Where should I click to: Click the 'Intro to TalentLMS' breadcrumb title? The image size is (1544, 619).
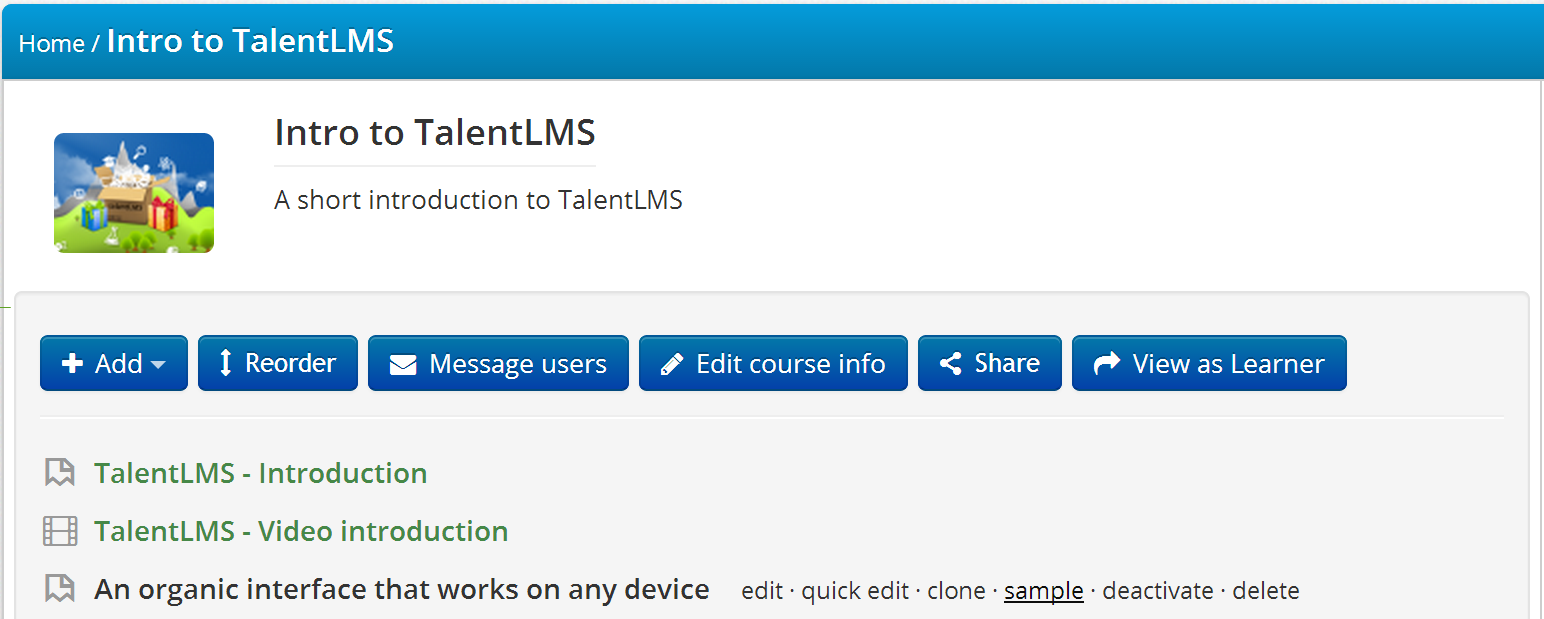click(250, 40)
